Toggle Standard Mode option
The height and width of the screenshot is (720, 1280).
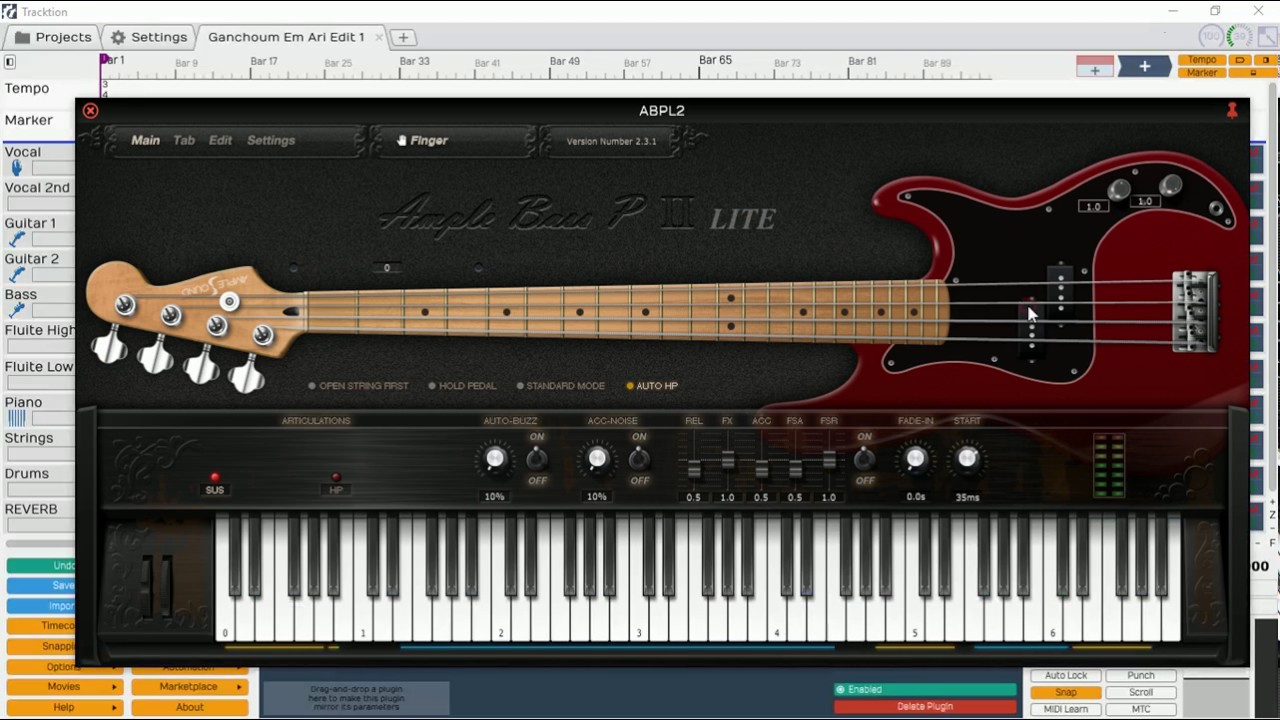click(561, 386)
